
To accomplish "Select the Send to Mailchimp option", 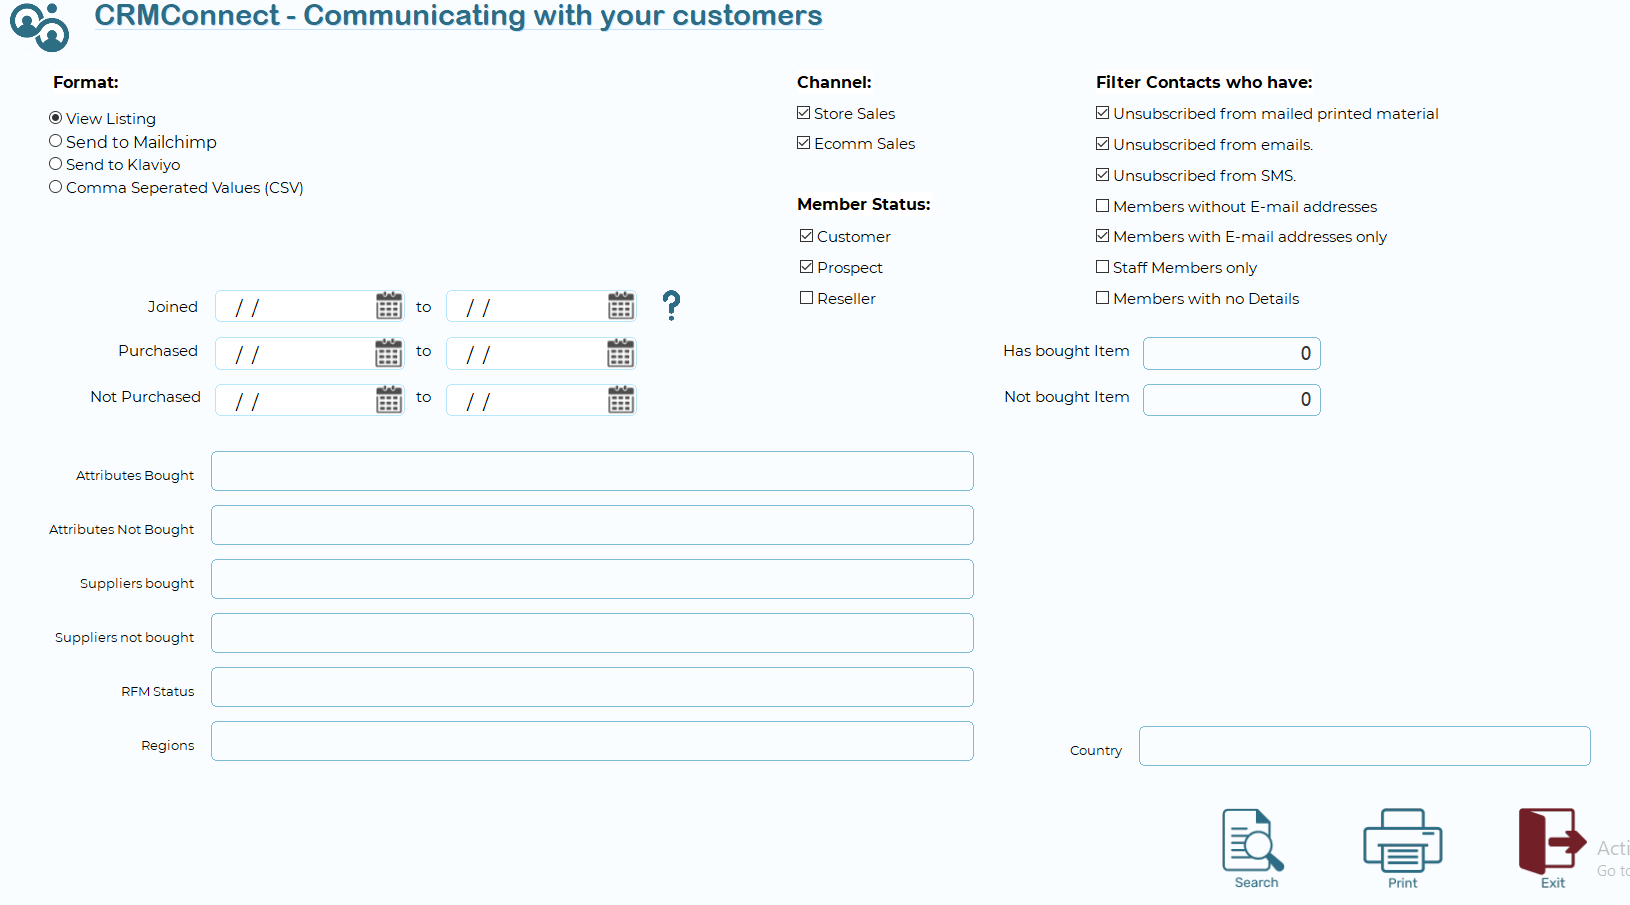I will click(x=56, y=142).
